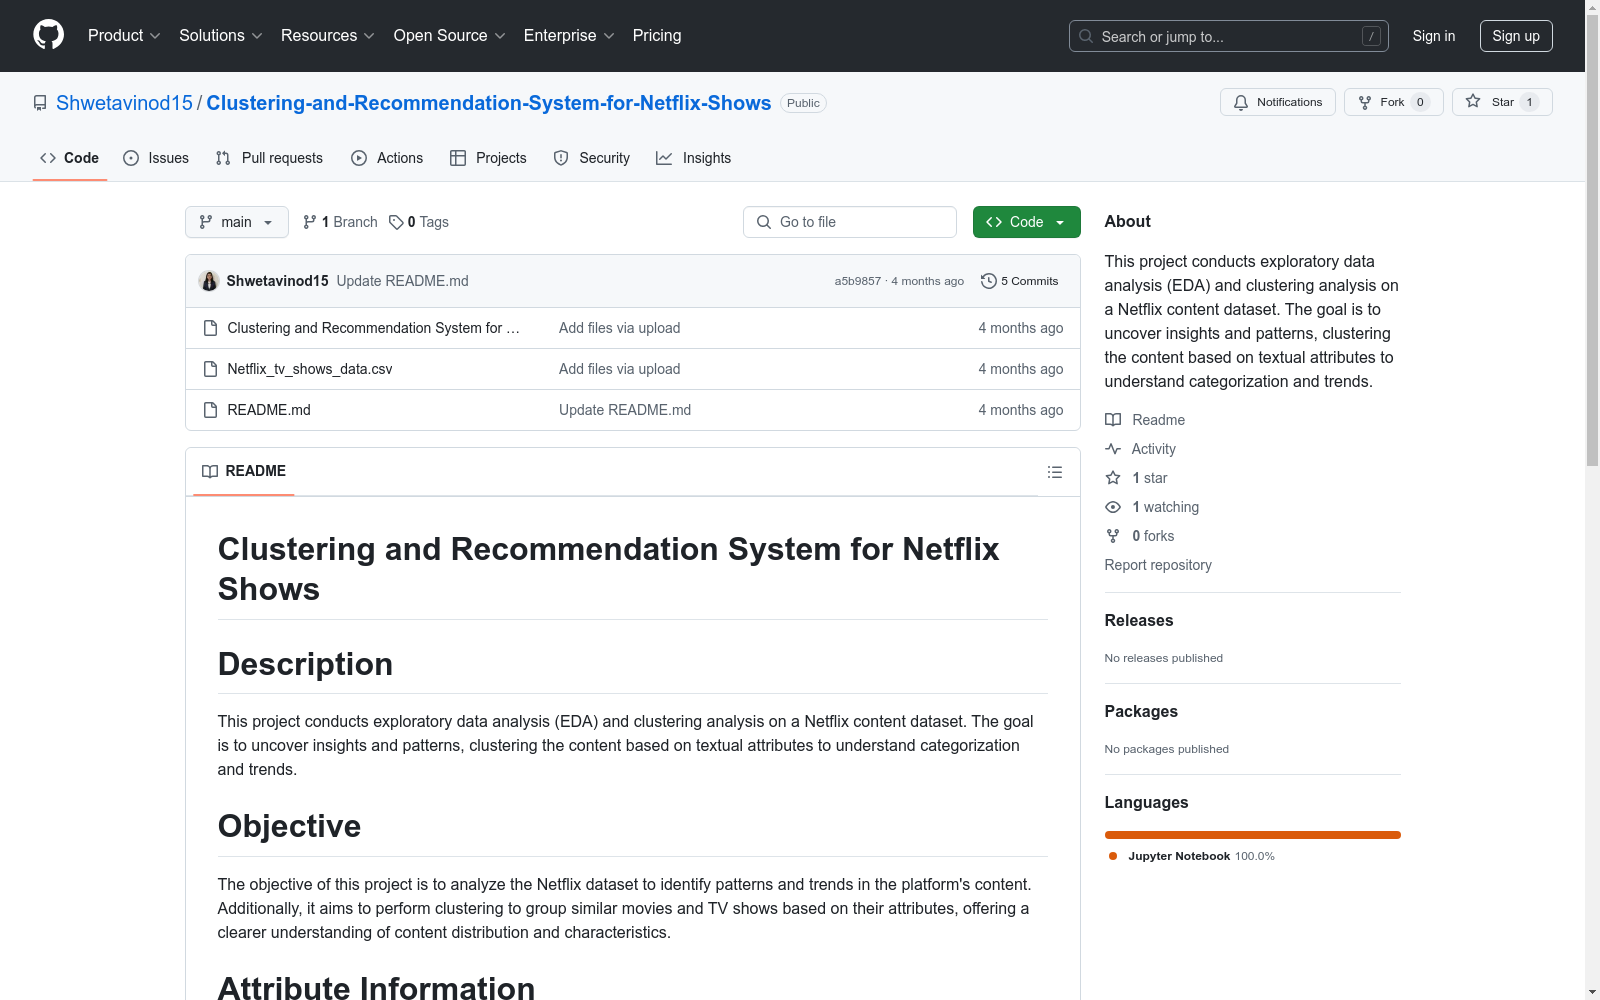Fork this repository
The height and width of the screenshot is (1000, 1600).
[x=1393, y=102]
